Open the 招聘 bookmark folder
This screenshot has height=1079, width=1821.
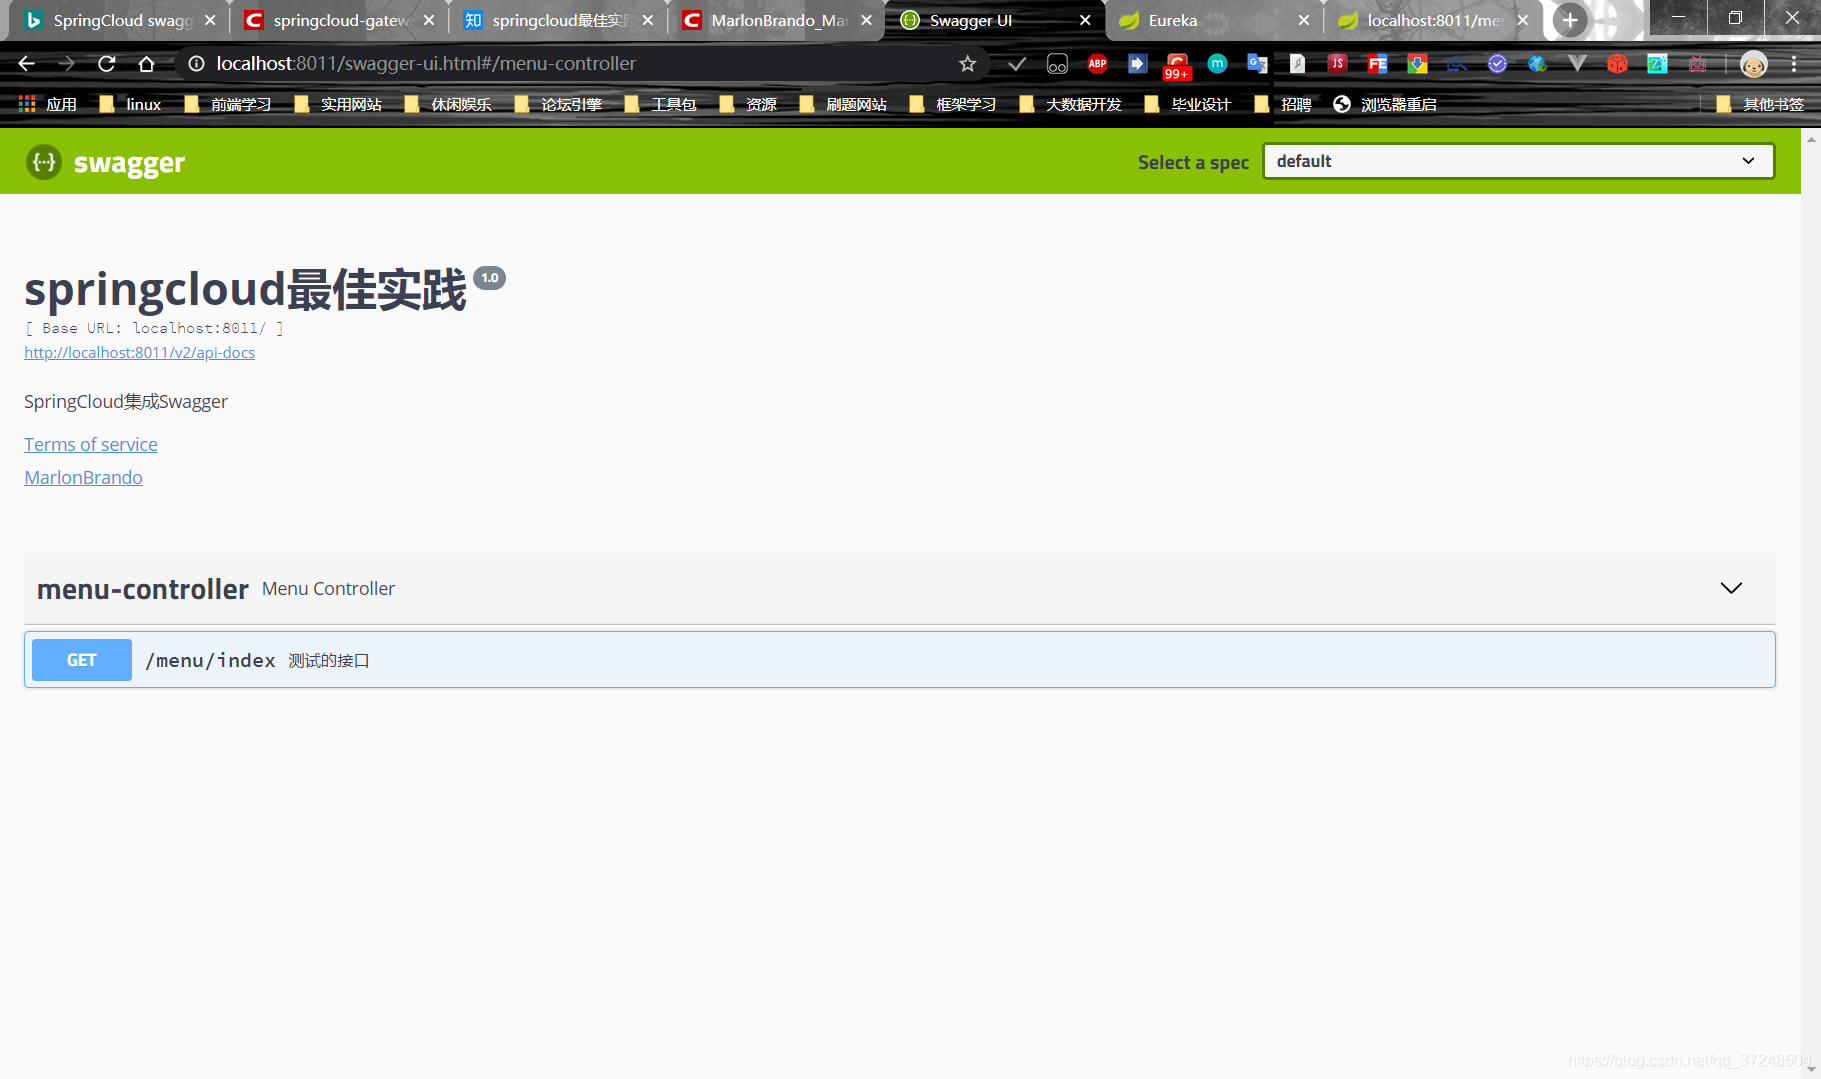tap(1283, 104)
